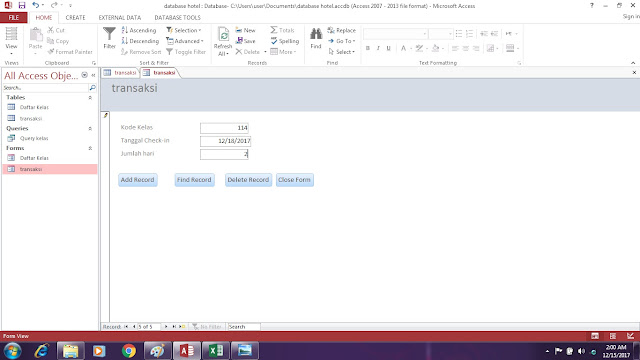Viewport: 640px width, 360px height.
Task: Open the Daftar Kelas form
Action: [34, 158]
